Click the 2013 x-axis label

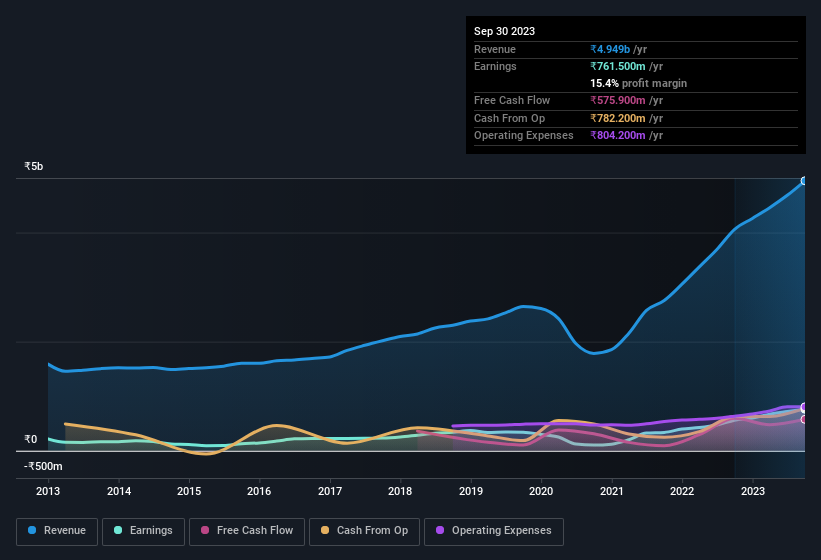pos(48,491)
